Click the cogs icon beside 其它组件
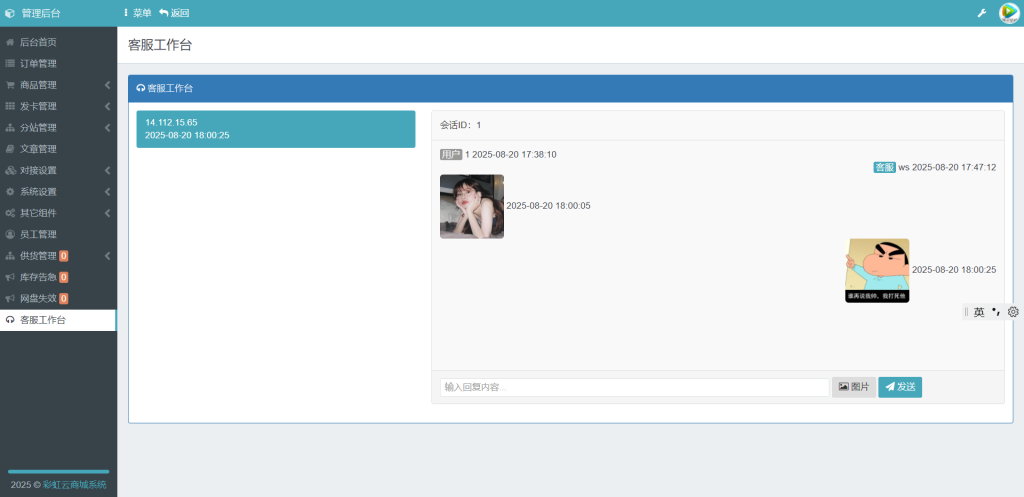Screen dimensions: 1024x497 (10, 213)
